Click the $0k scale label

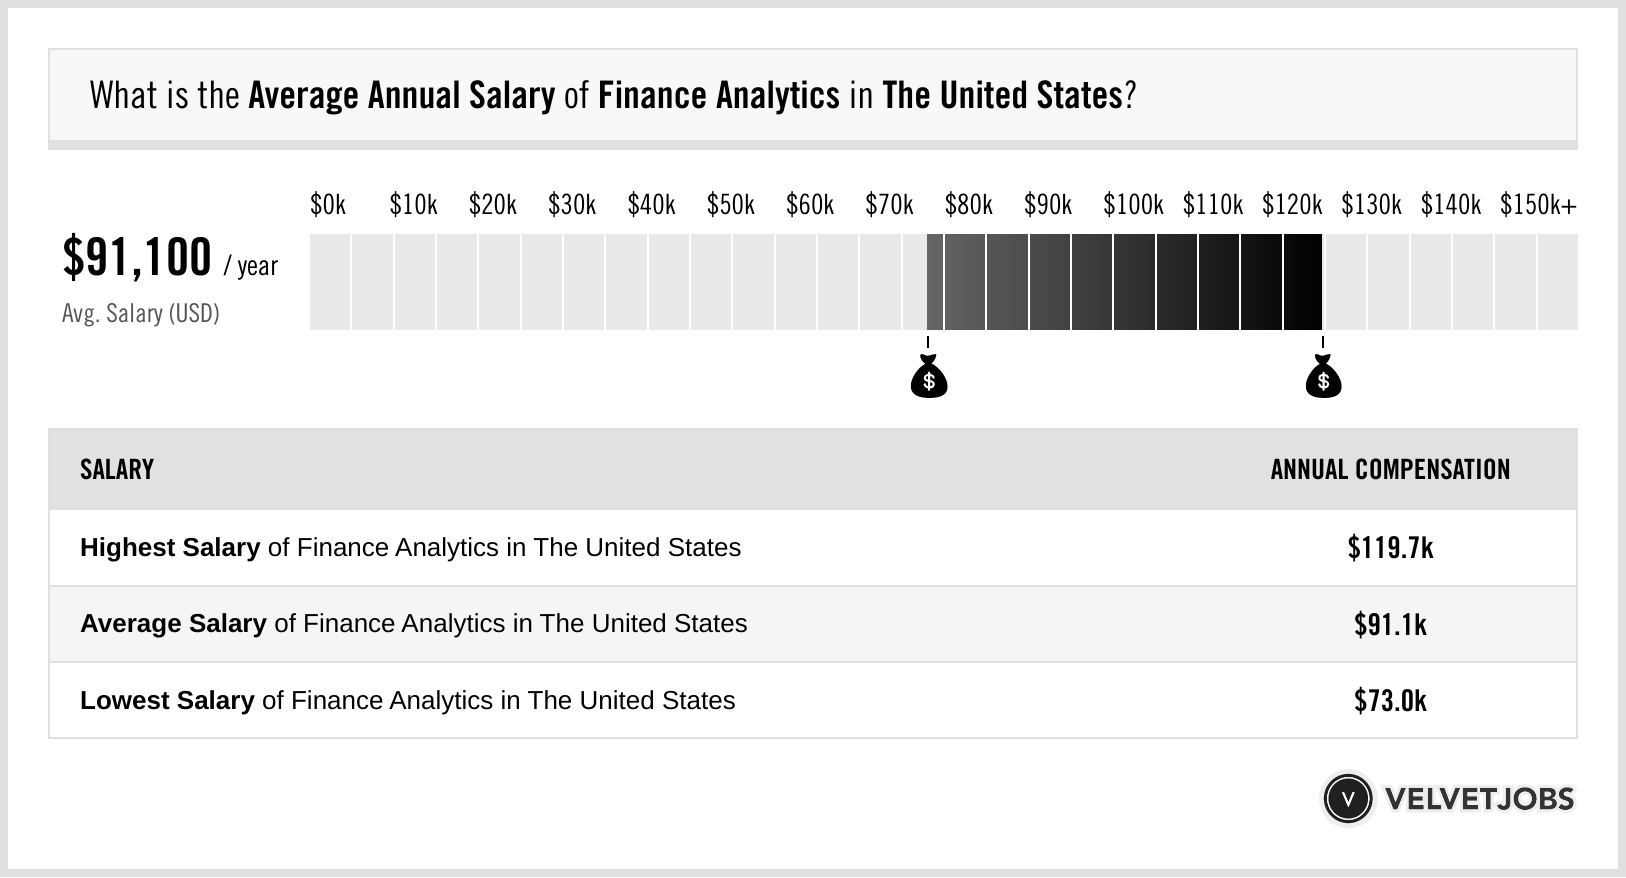pyautogui.click(x=328, y=205)
